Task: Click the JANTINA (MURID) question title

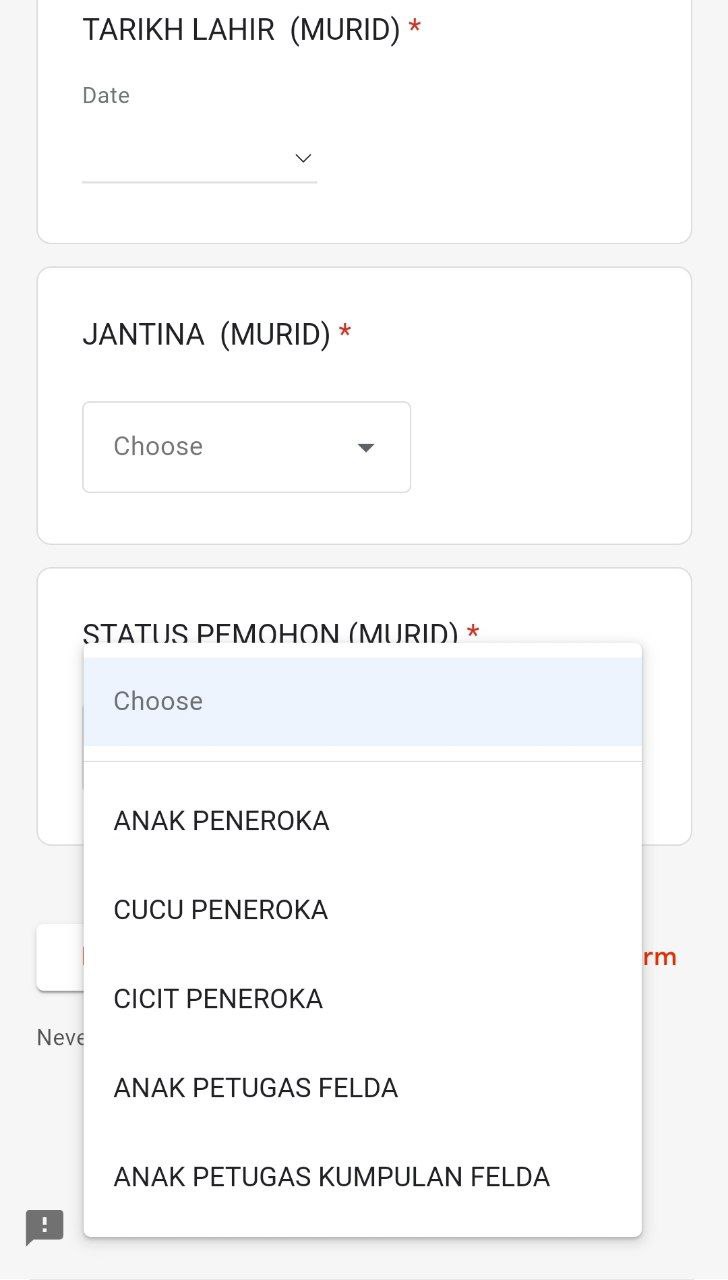Action: pyautogui.click(x=206, y=334)
